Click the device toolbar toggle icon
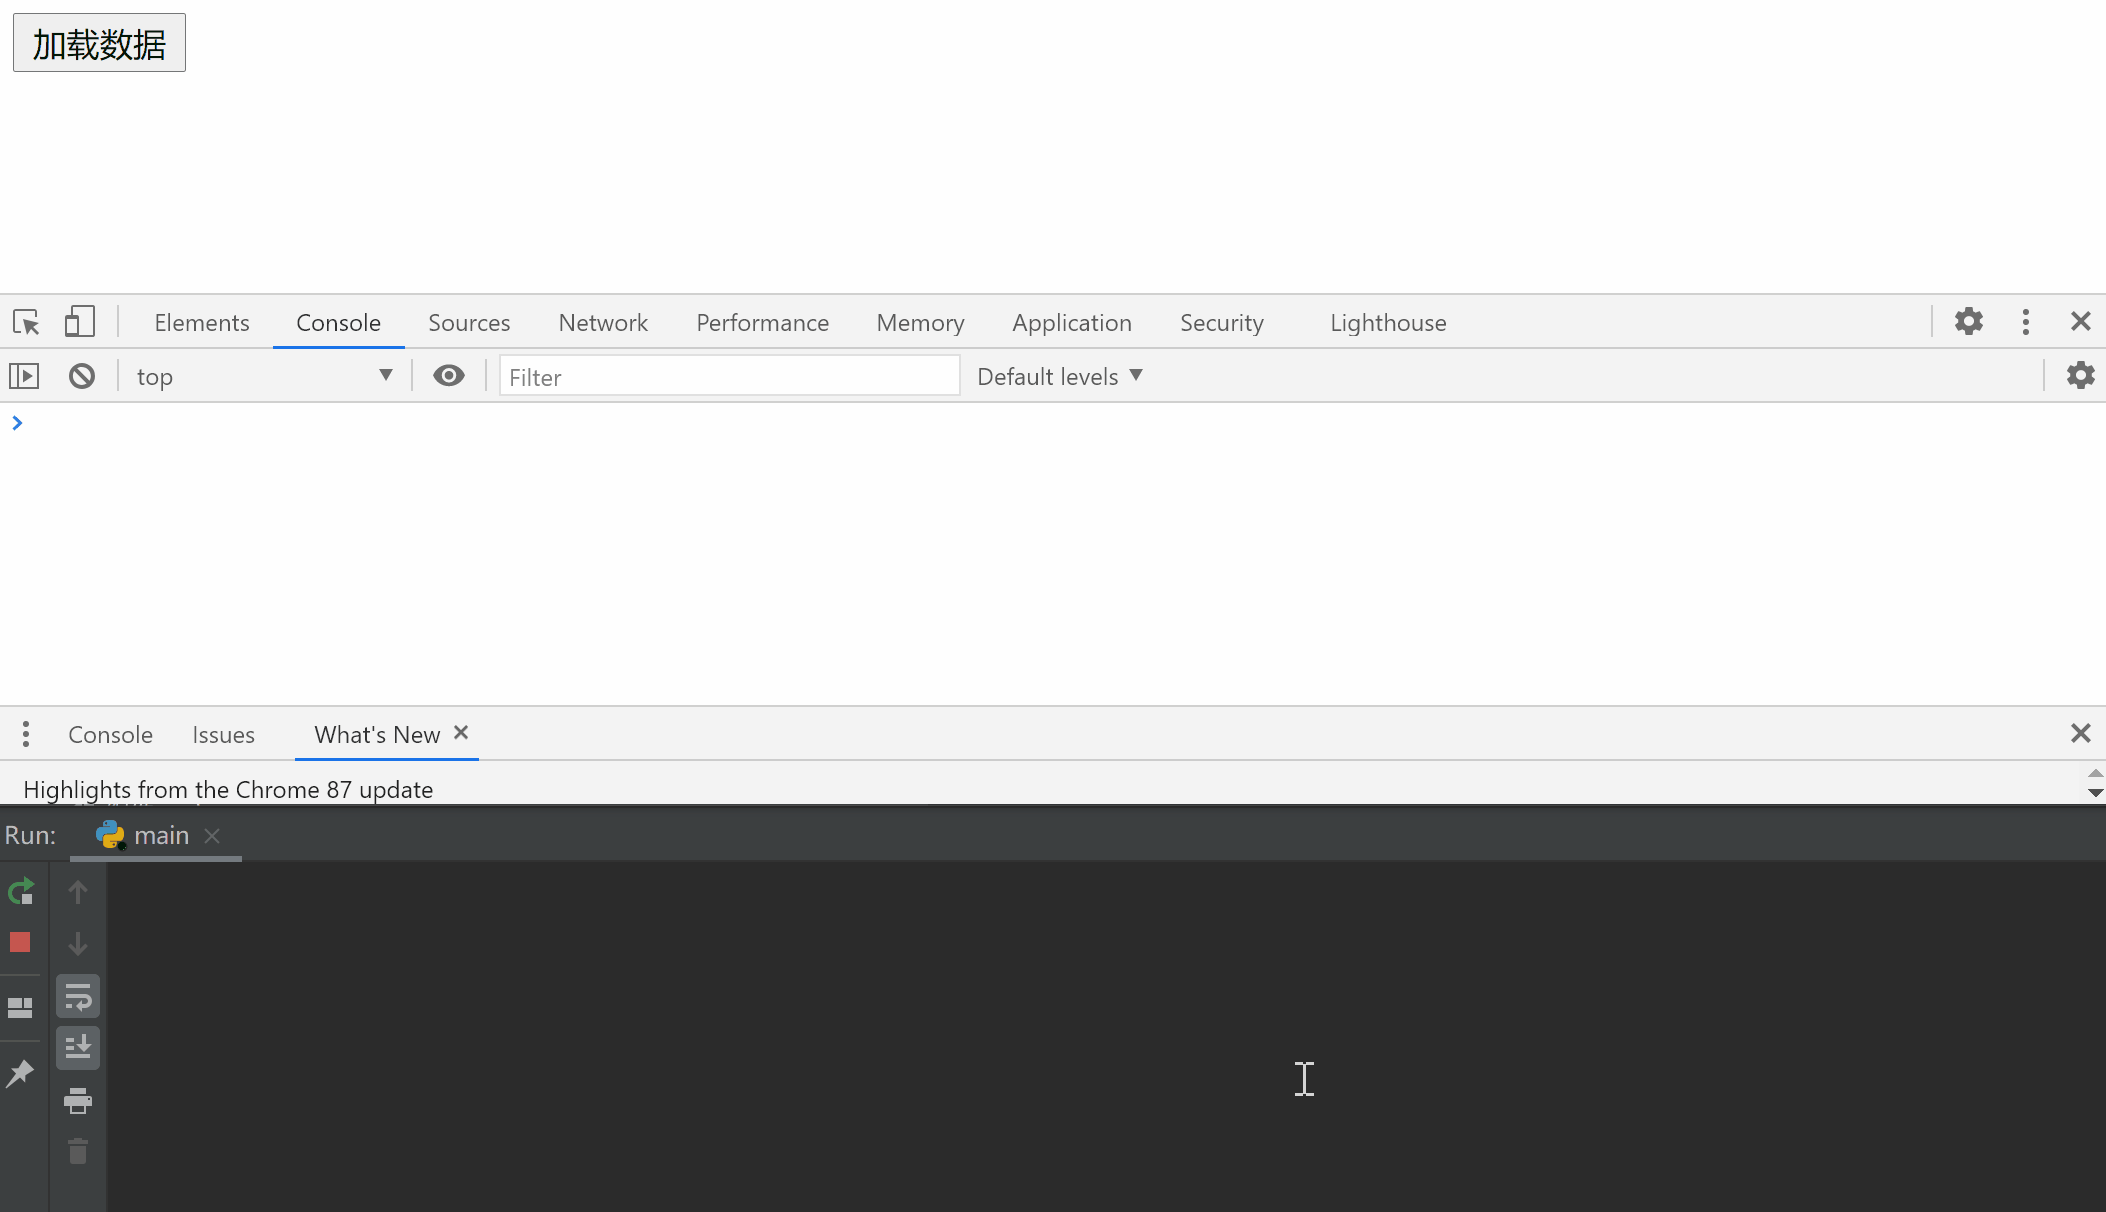The height and width of the screenshot is (1212, 2106). [x=80, y=321]
